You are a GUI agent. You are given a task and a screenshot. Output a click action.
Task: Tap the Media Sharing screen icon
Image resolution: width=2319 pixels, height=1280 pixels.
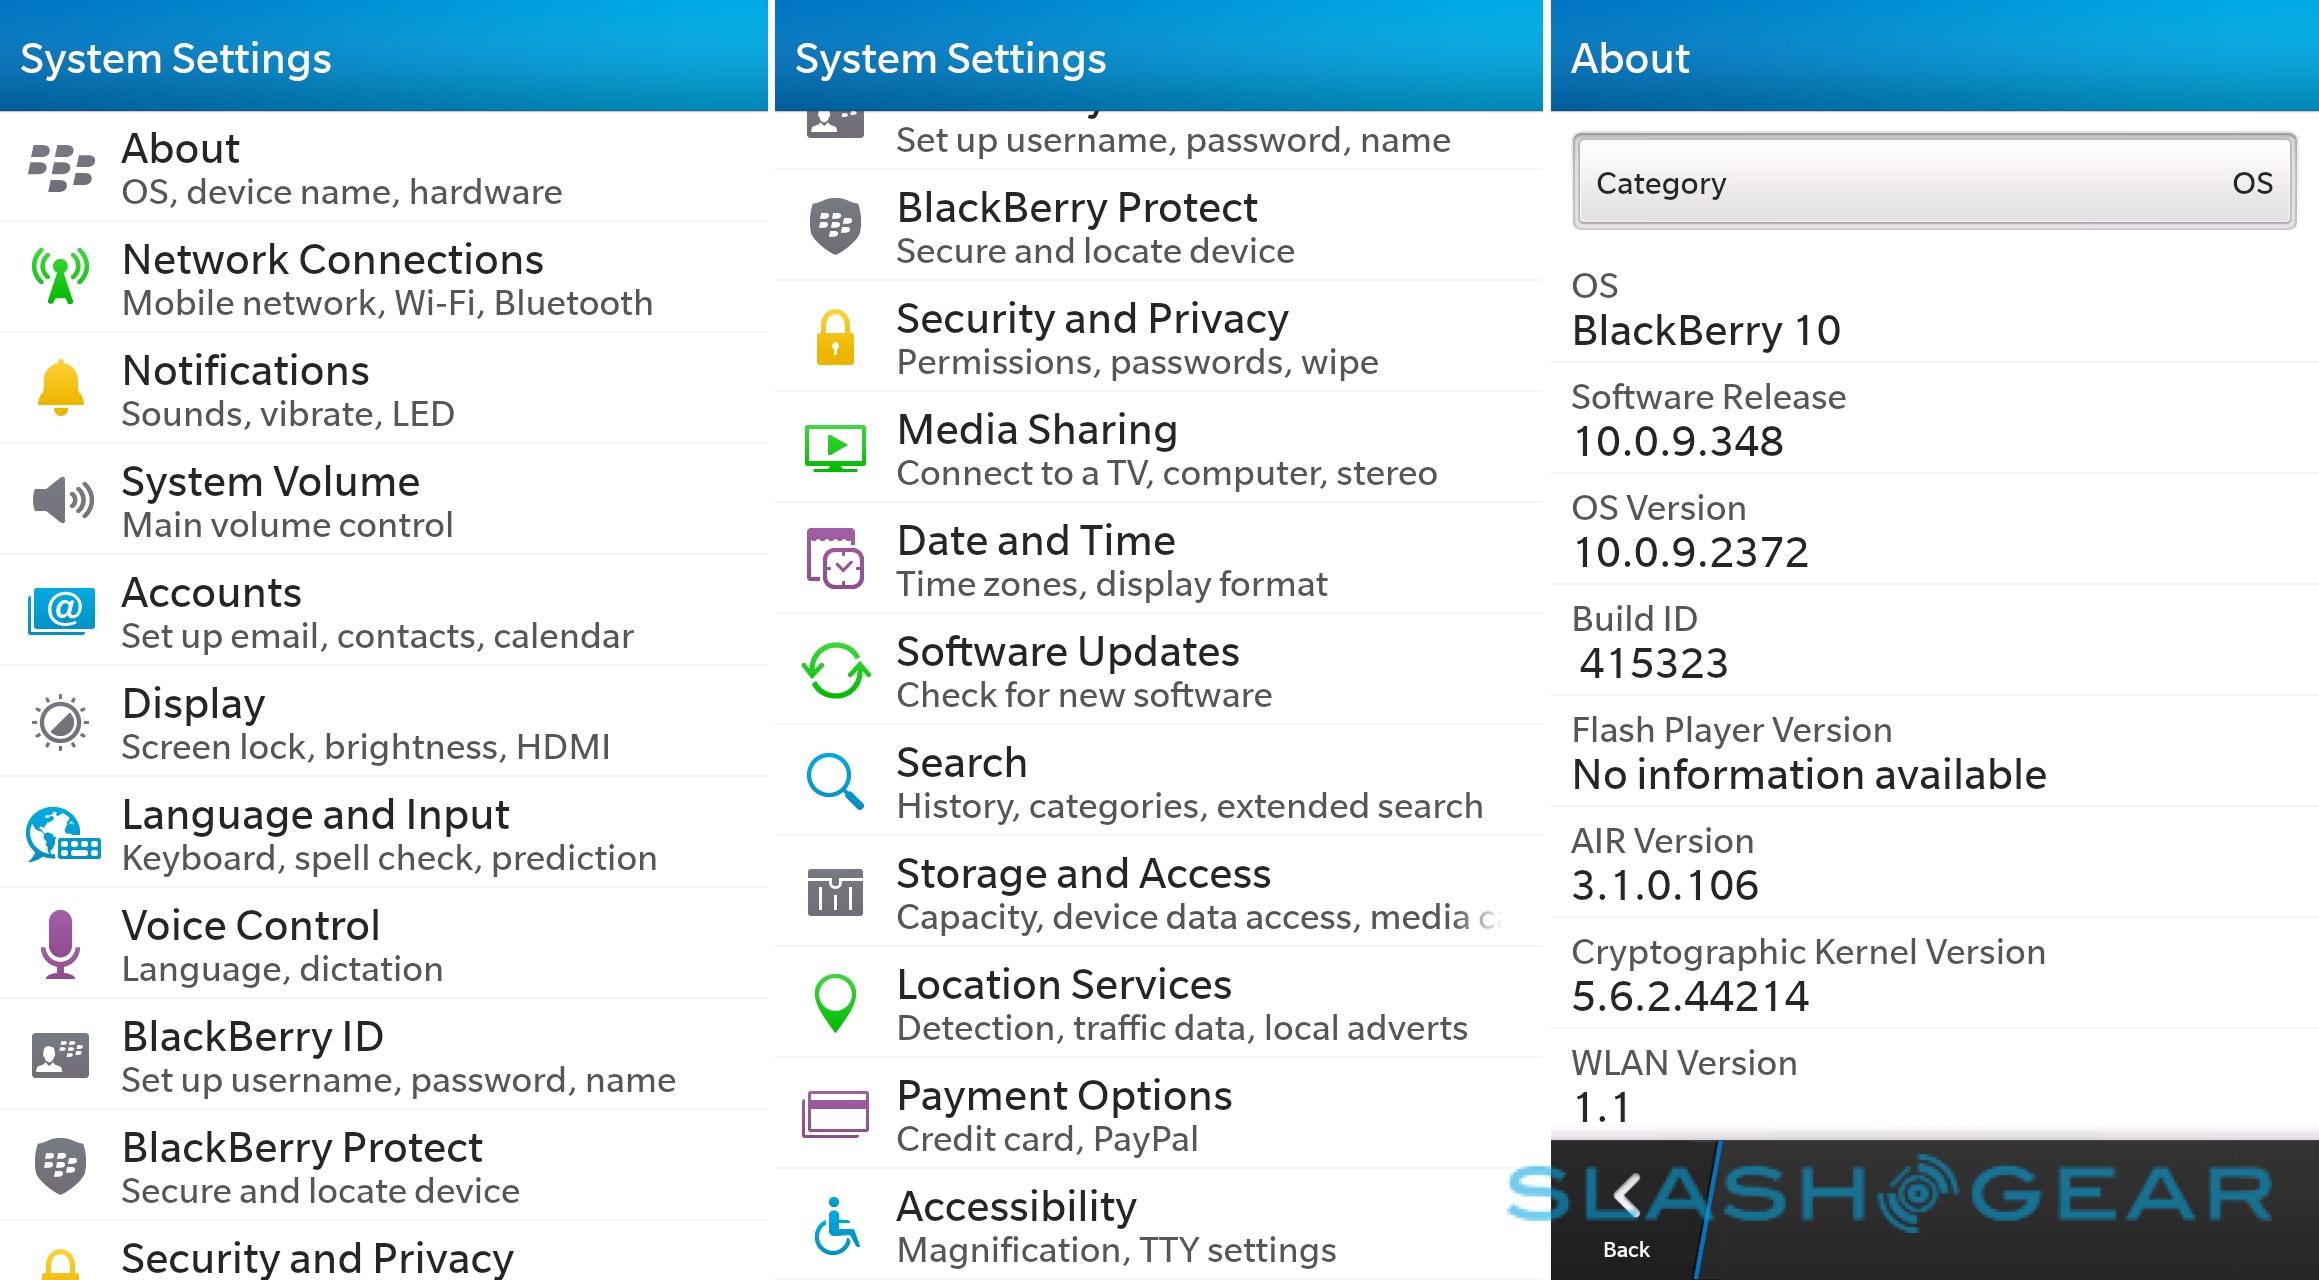pyautogui.click(x=835, y=448)
